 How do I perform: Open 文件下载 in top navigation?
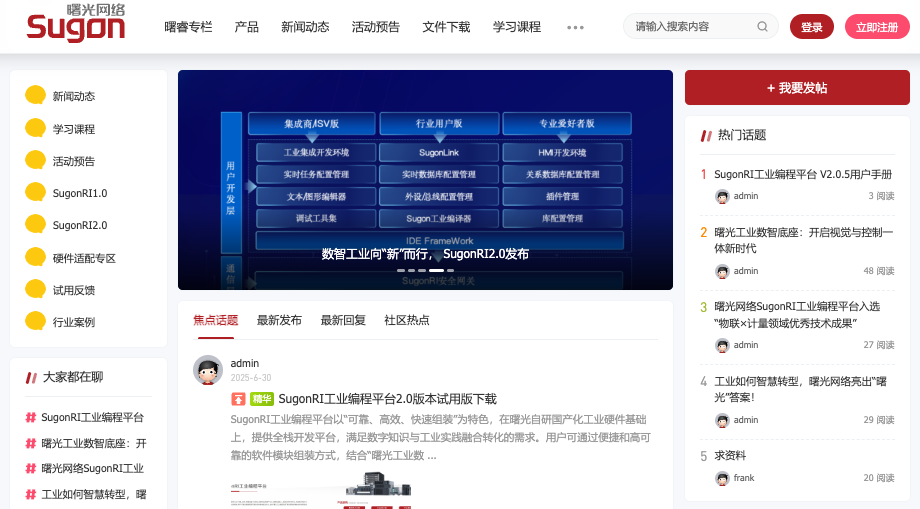(447, 27)
